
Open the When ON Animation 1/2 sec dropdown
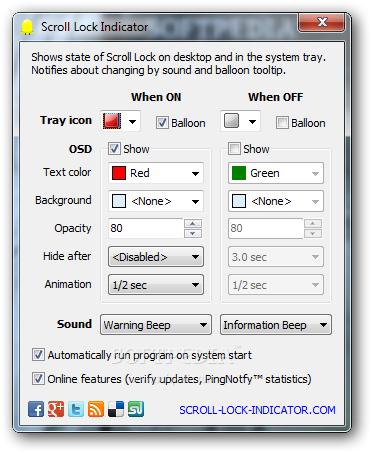(156, 285)
